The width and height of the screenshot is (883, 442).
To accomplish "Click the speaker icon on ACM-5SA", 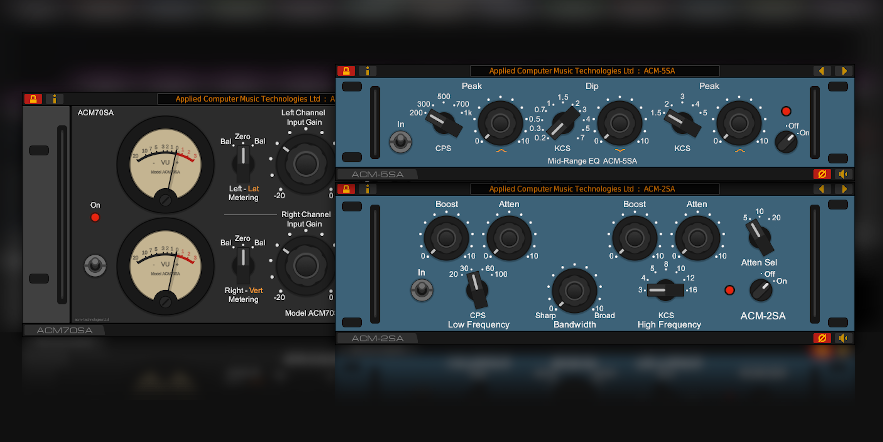I will coord(843,174).
